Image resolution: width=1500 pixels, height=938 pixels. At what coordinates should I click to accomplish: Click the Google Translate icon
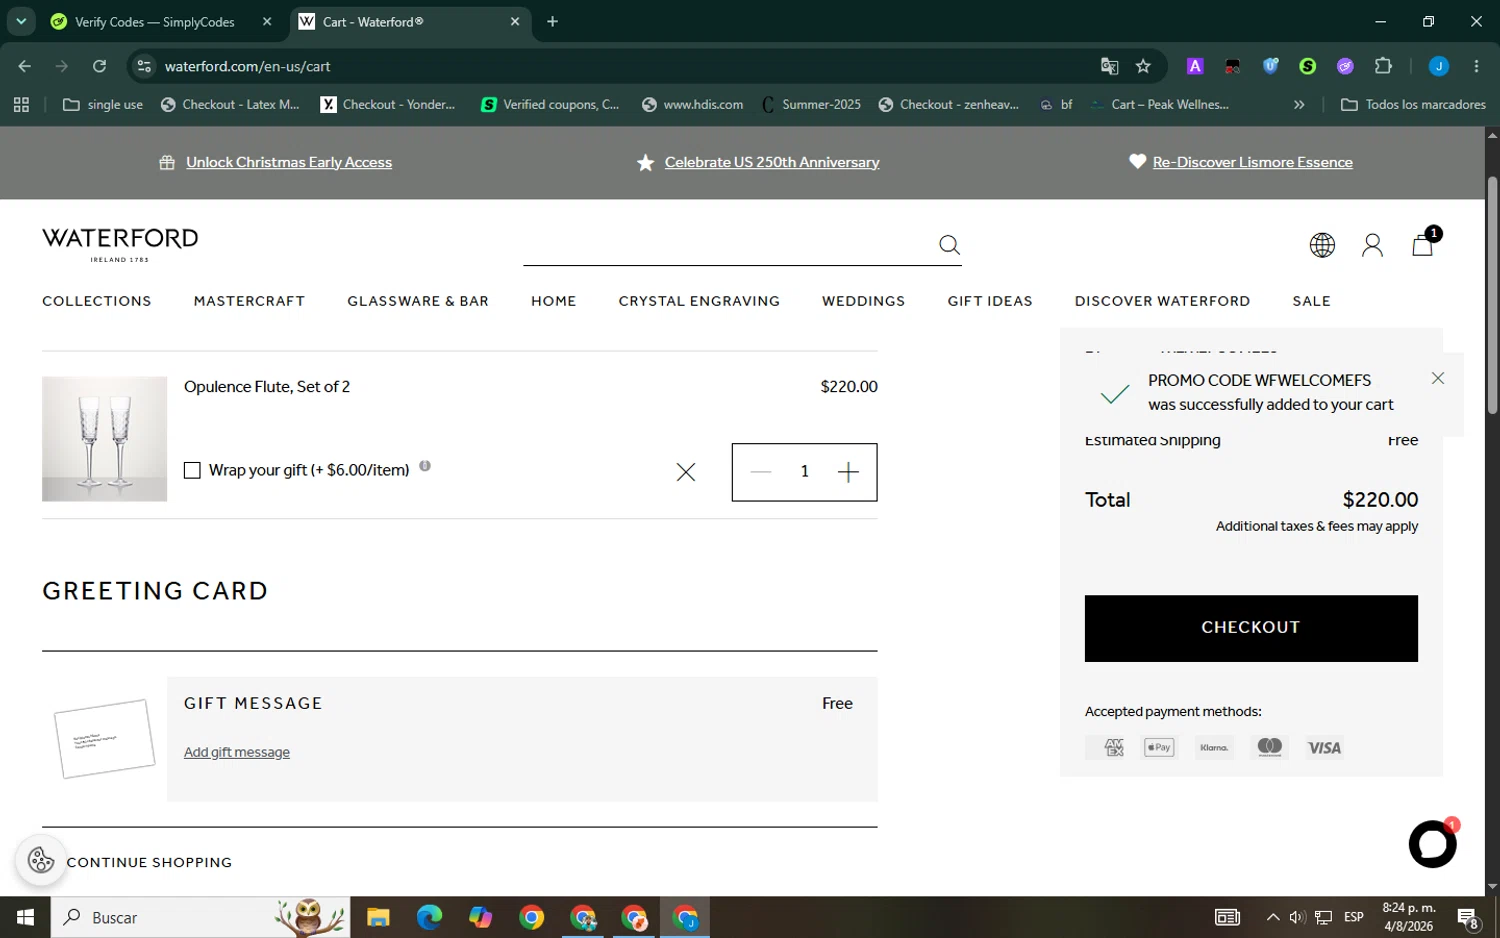click(1109, 66)
